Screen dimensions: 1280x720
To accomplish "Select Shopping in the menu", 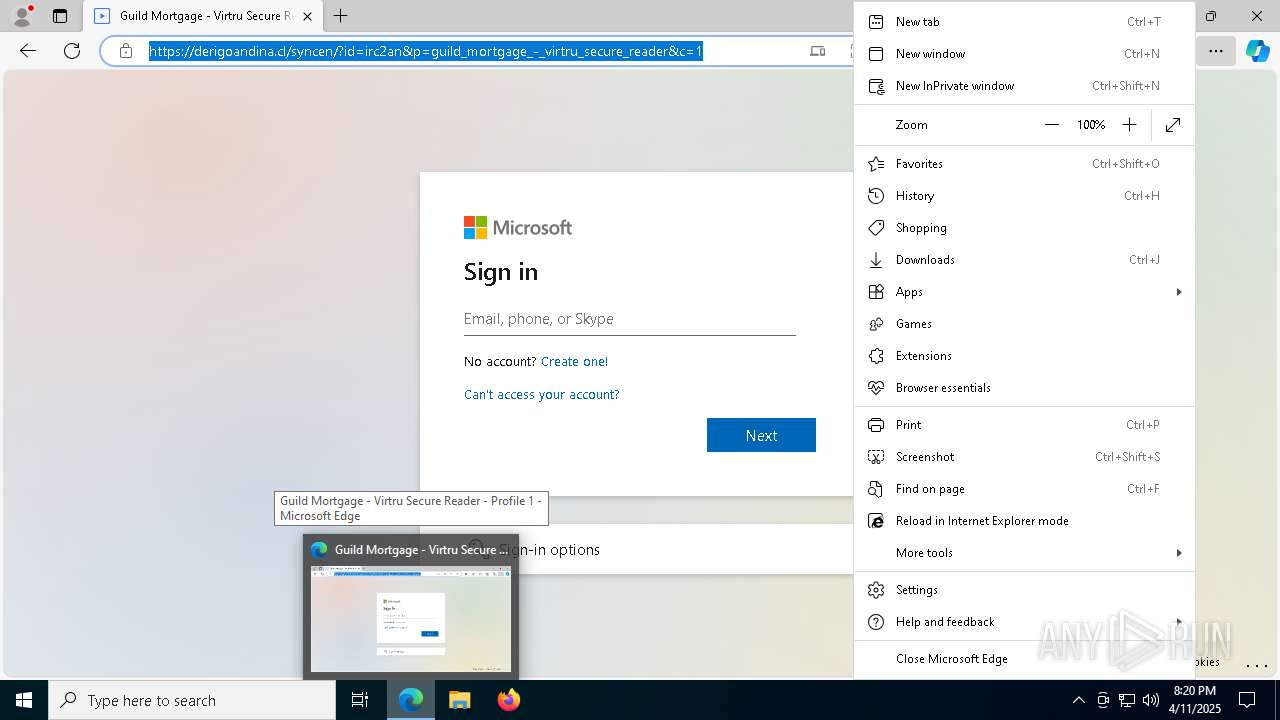I will pos(1024,228).
